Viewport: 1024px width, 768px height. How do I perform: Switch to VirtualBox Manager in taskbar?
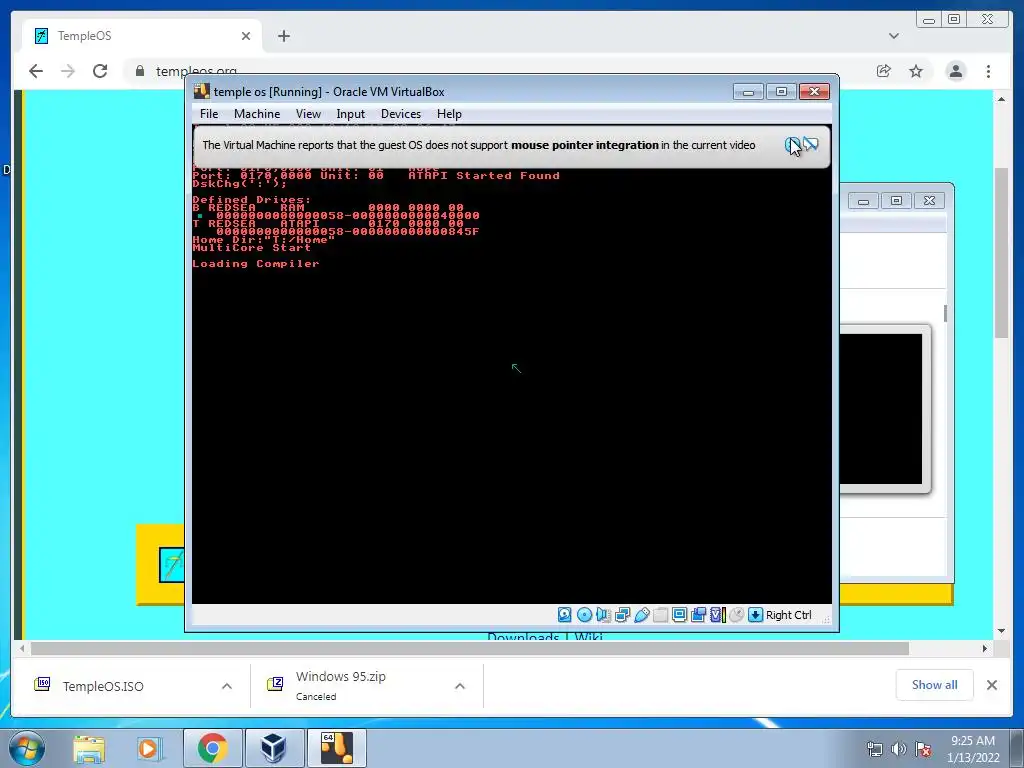(x=274, y=748)
